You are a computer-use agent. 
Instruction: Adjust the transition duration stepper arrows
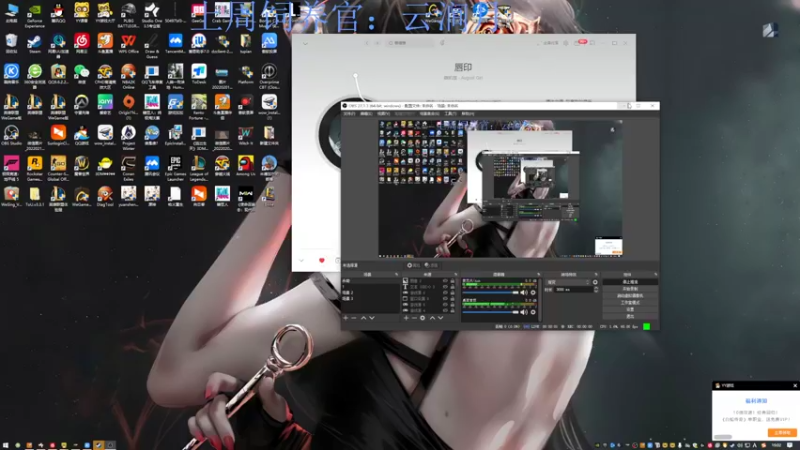click(596, 289)
